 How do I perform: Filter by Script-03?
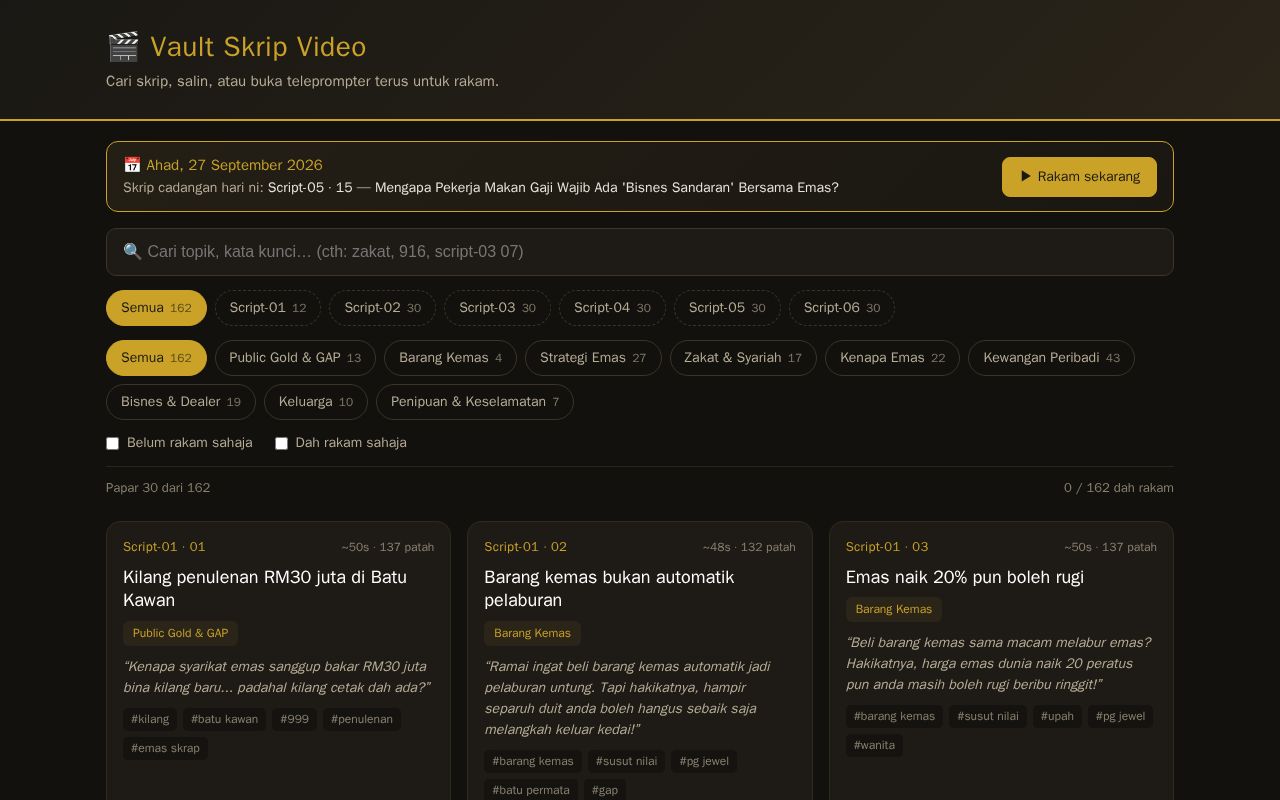pos(497,308)
